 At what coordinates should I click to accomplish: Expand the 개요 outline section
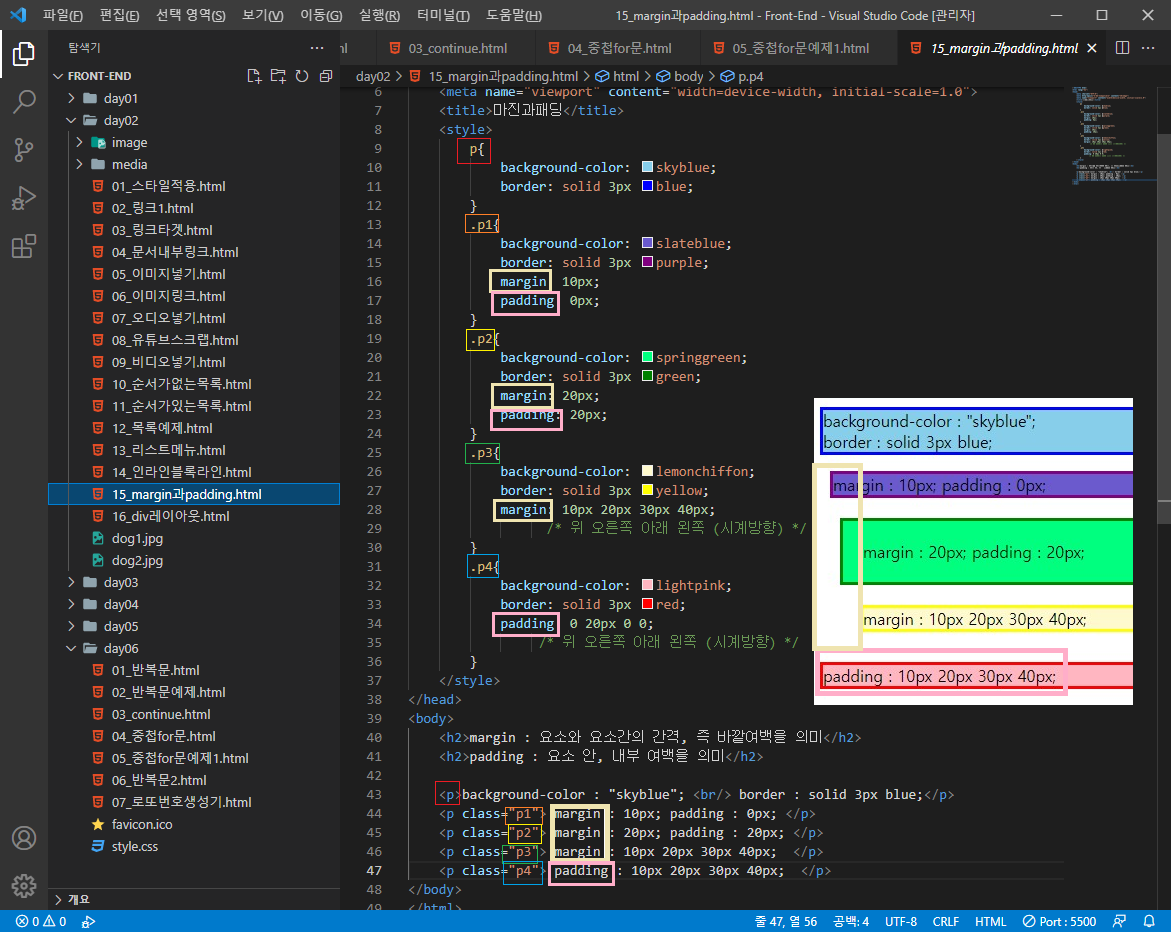194,899
